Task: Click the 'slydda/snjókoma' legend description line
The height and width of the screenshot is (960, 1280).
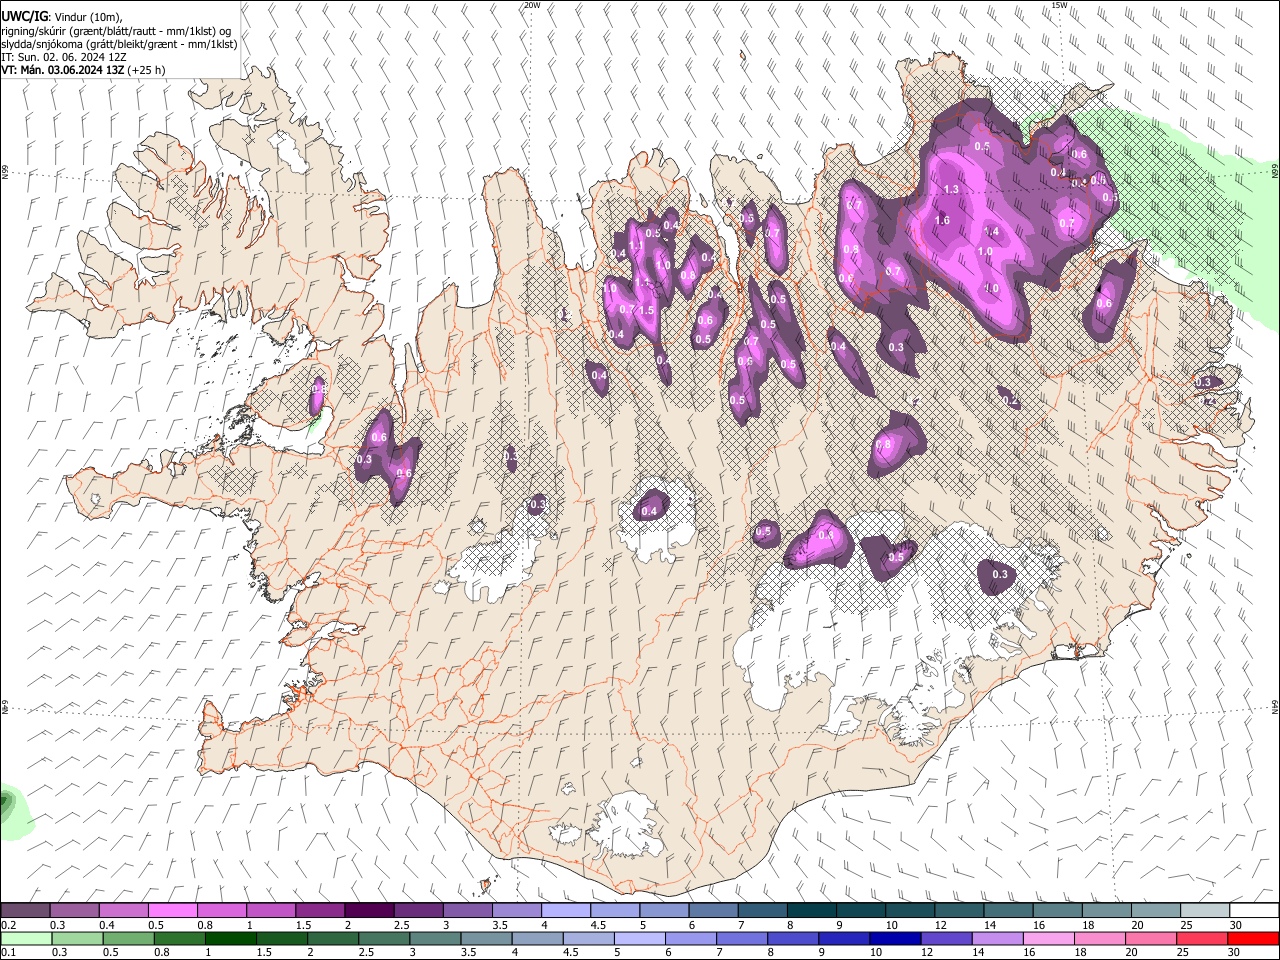Action: [x=119, y=44]
